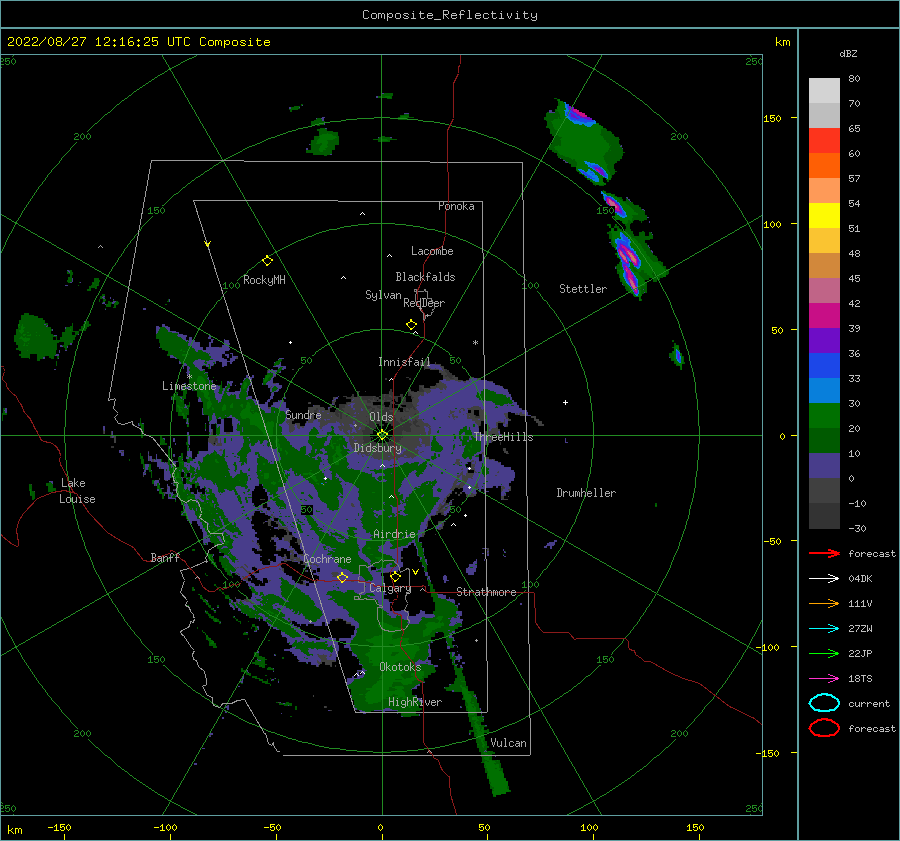Click the yellow marker right of Cochrane
900x841 pixels.
point(342,577)
